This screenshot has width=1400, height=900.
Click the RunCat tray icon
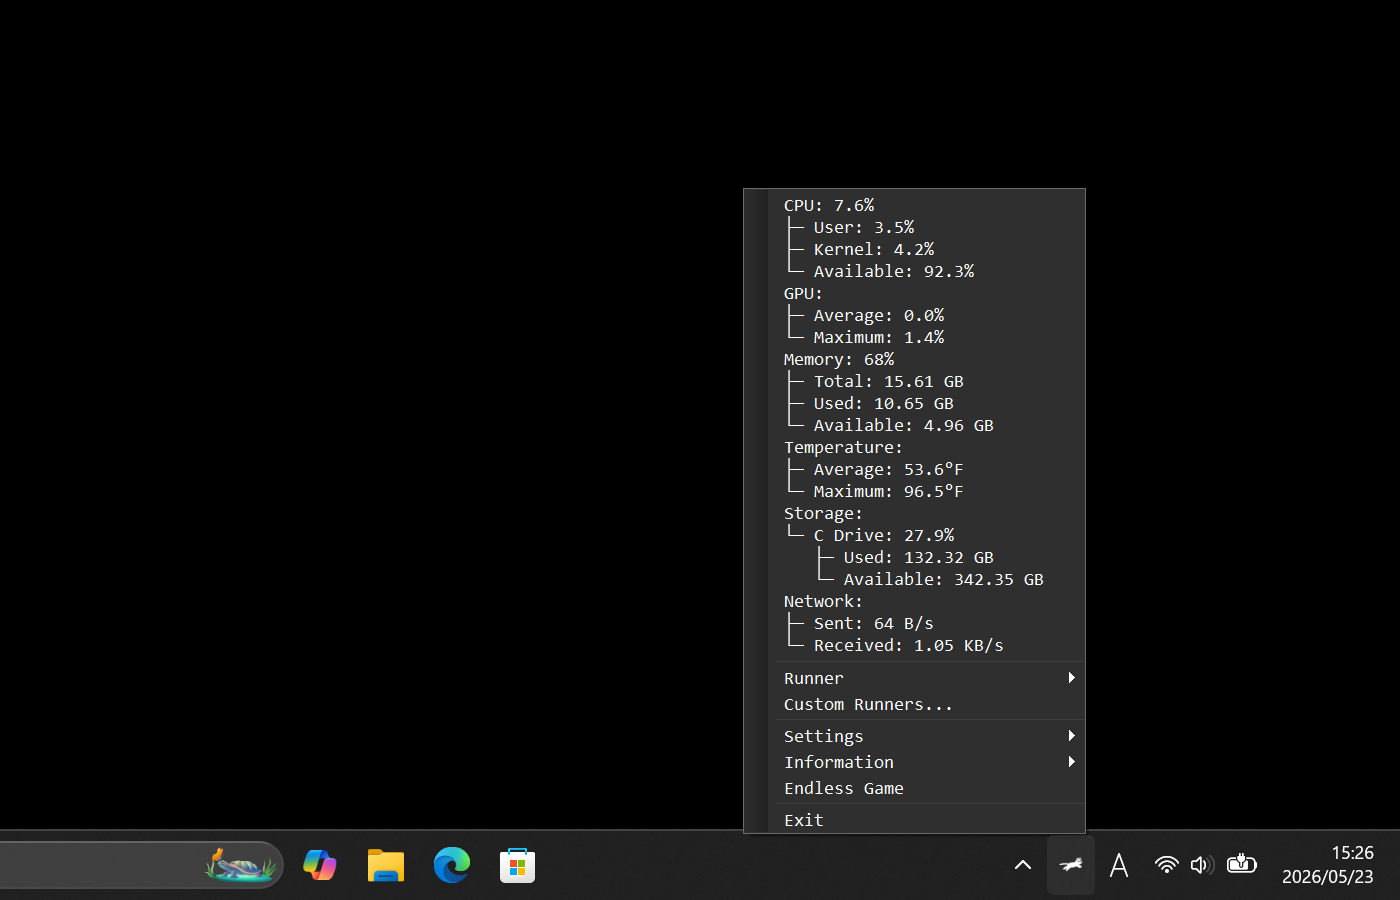(1071, 865)
